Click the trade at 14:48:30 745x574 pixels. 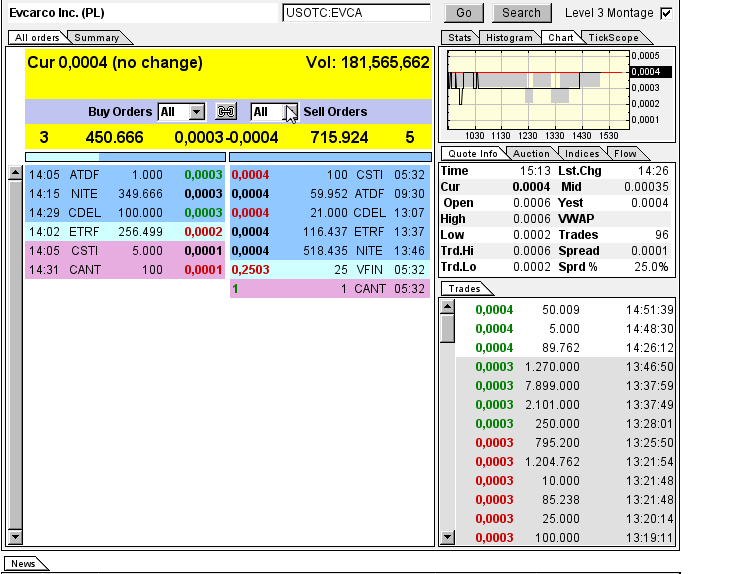pos(565,329)
